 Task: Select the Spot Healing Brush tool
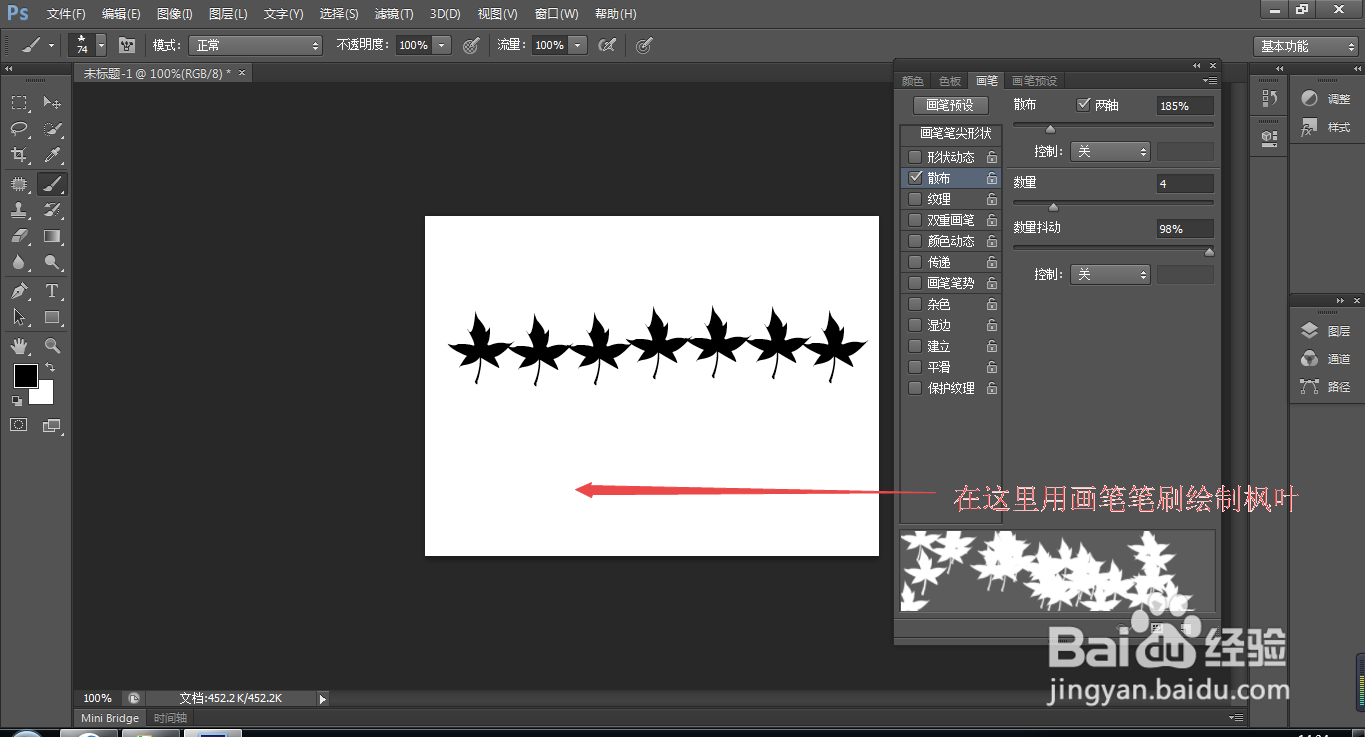coord(19,184)
